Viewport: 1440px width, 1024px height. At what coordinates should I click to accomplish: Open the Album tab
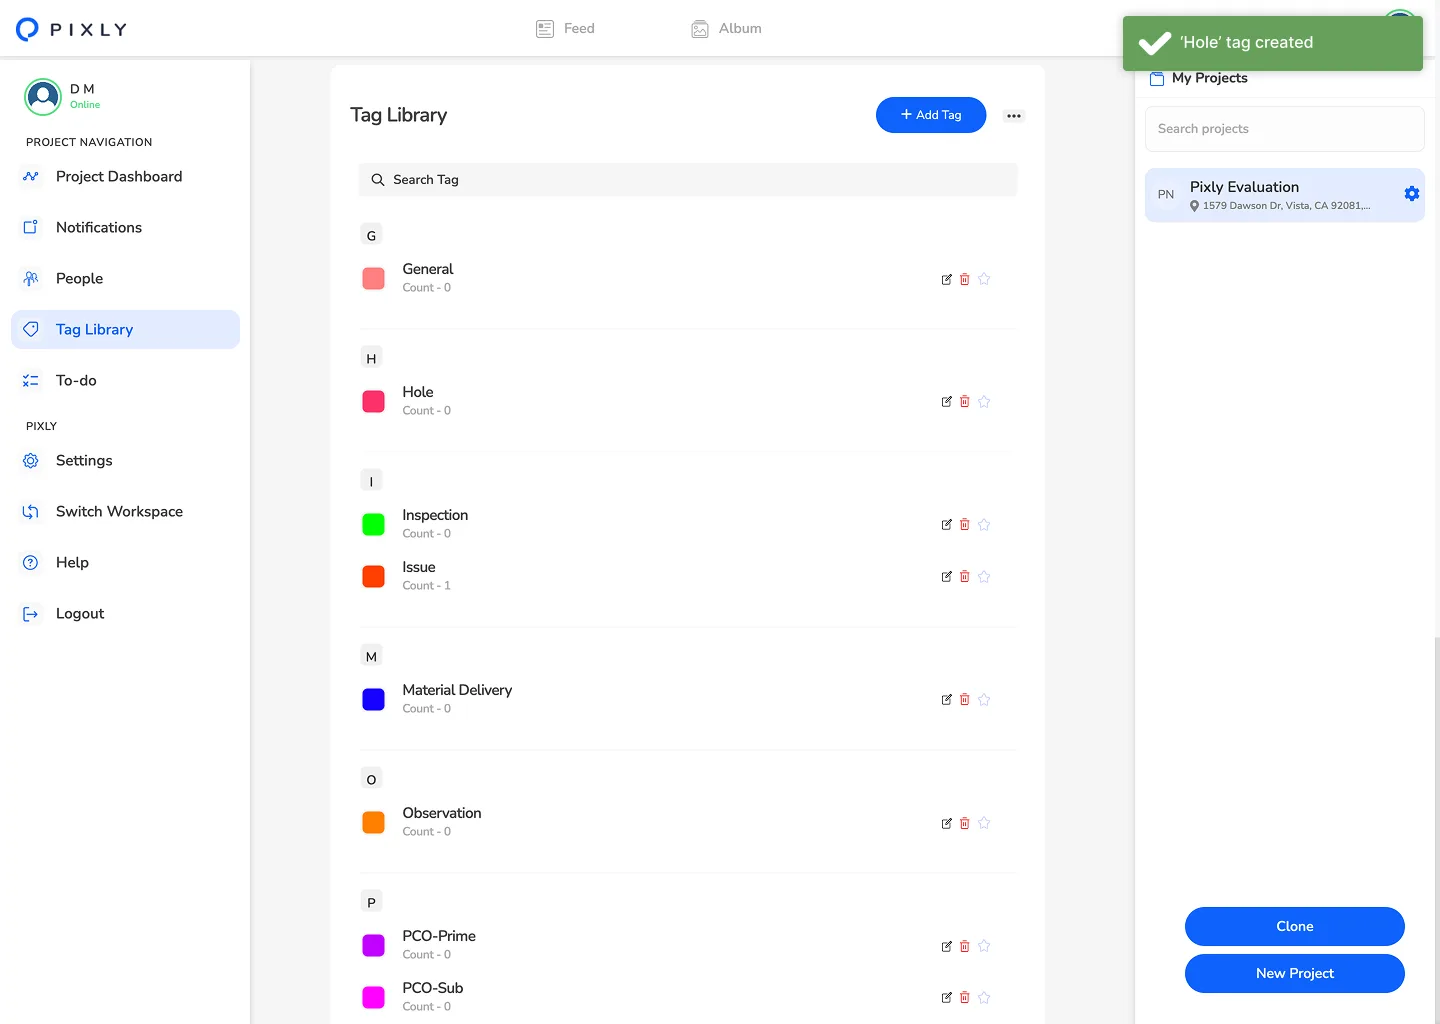[727, 29]
